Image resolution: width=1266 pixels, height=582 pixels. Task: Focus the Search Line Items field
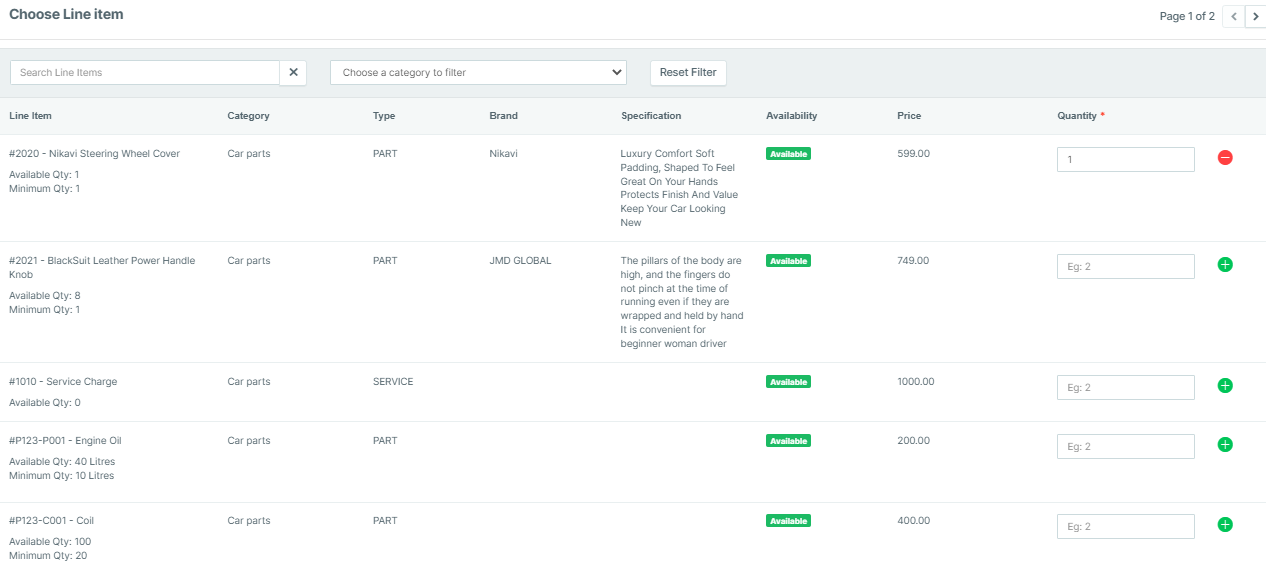145,73
